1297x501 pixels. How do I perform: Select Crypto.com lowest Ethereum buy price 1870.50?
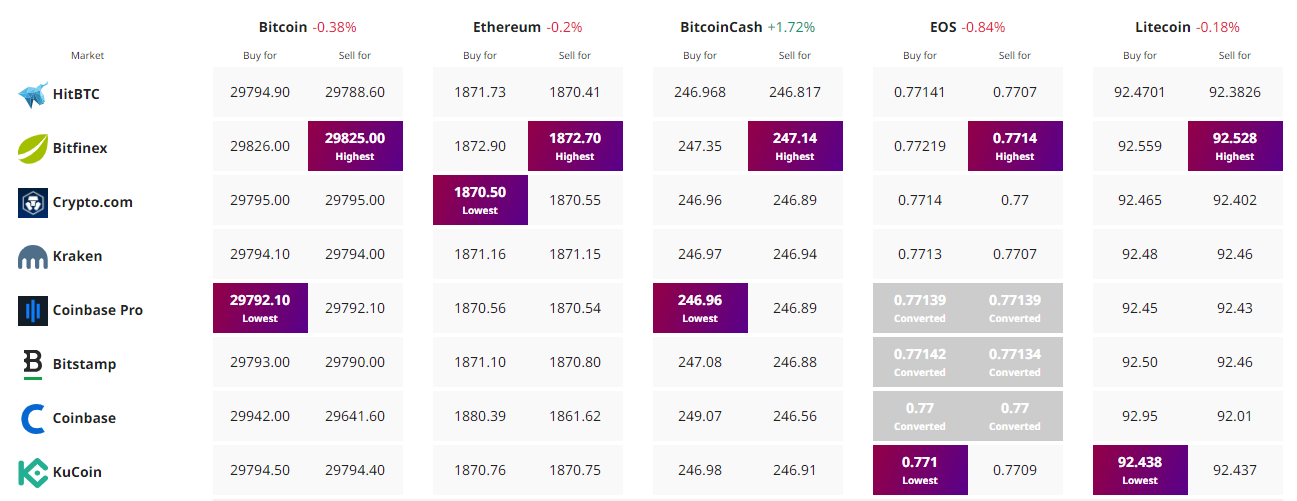[480, 200]
